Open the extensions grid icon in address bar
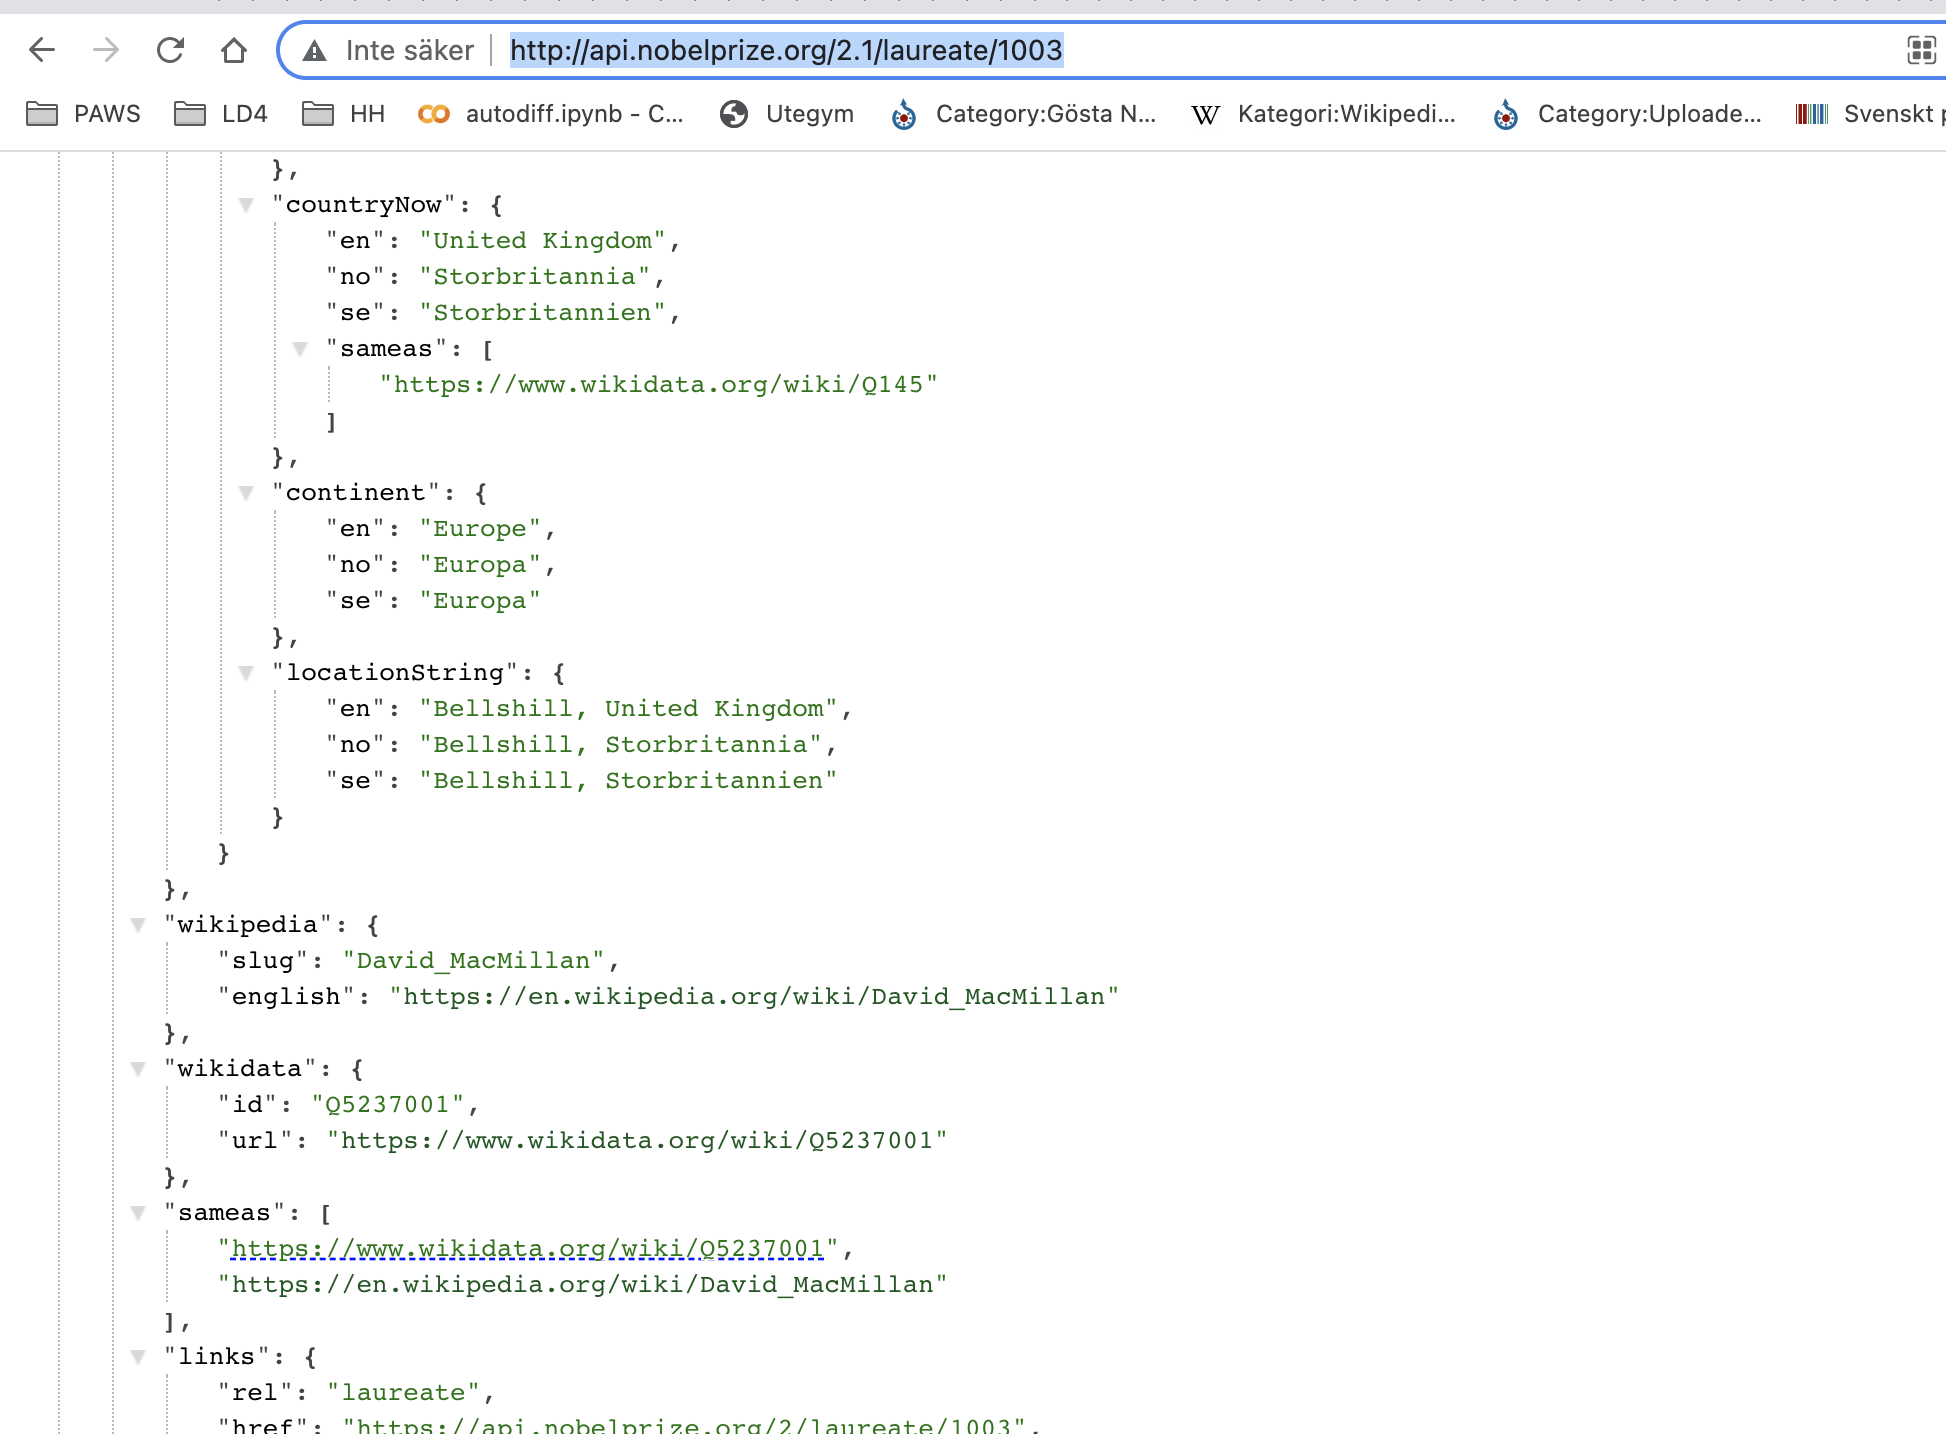 click(x=1921, y=50)
